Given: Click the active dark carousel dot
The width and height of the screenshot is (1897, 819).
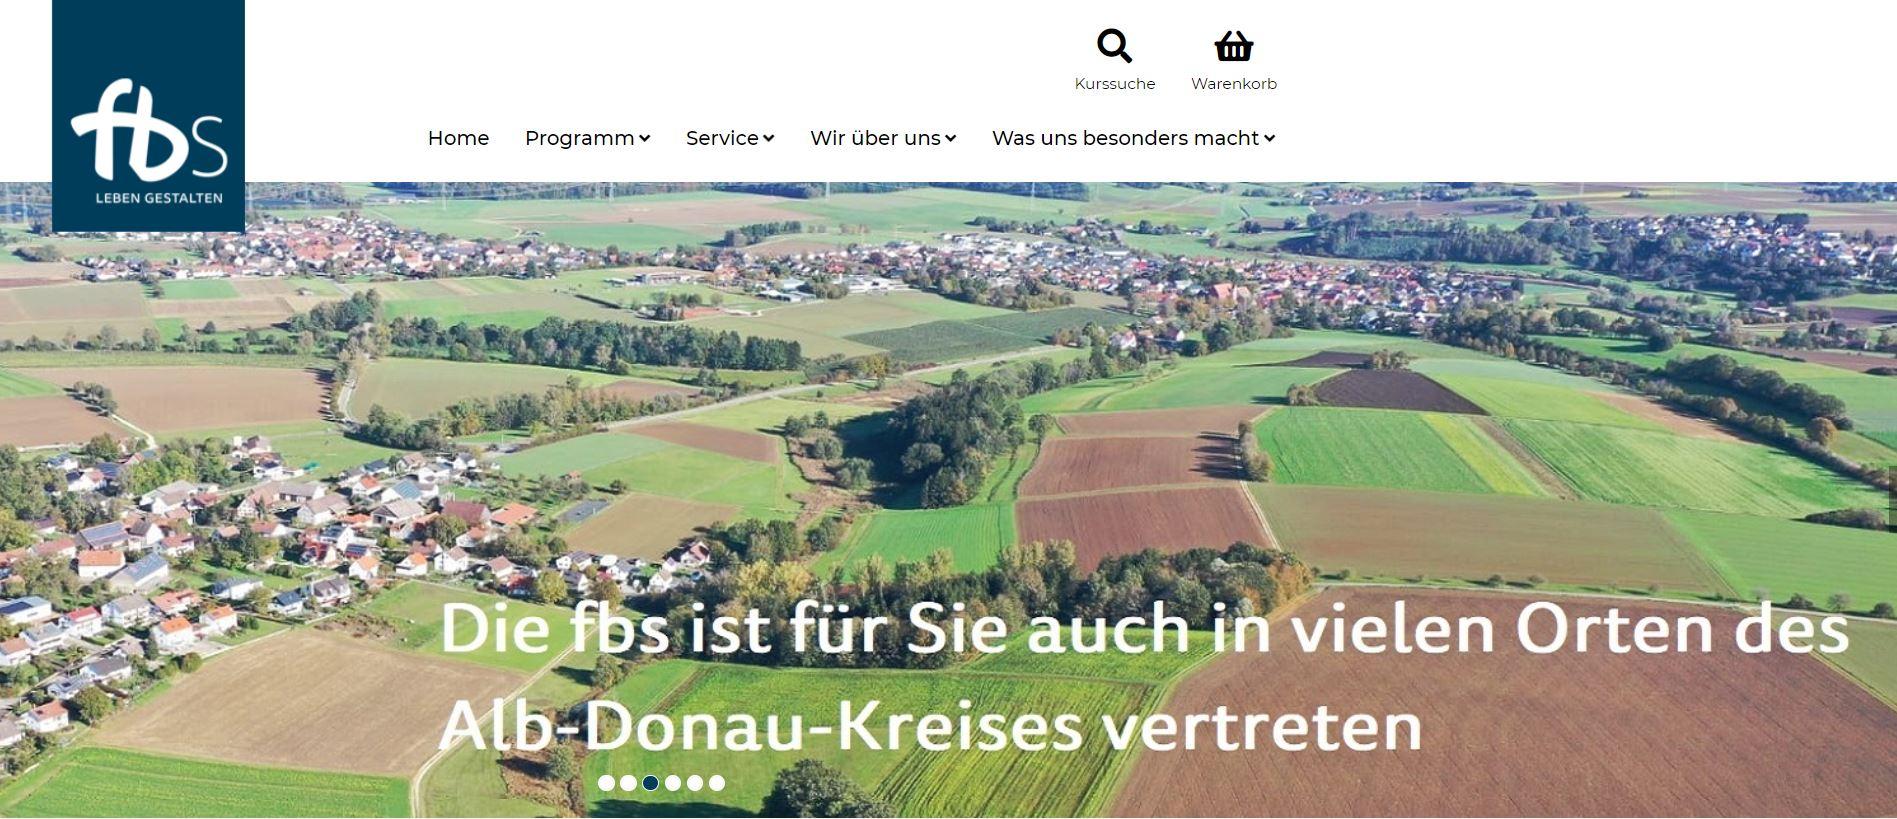Looking at the screenshot, I should pos(650,783).
